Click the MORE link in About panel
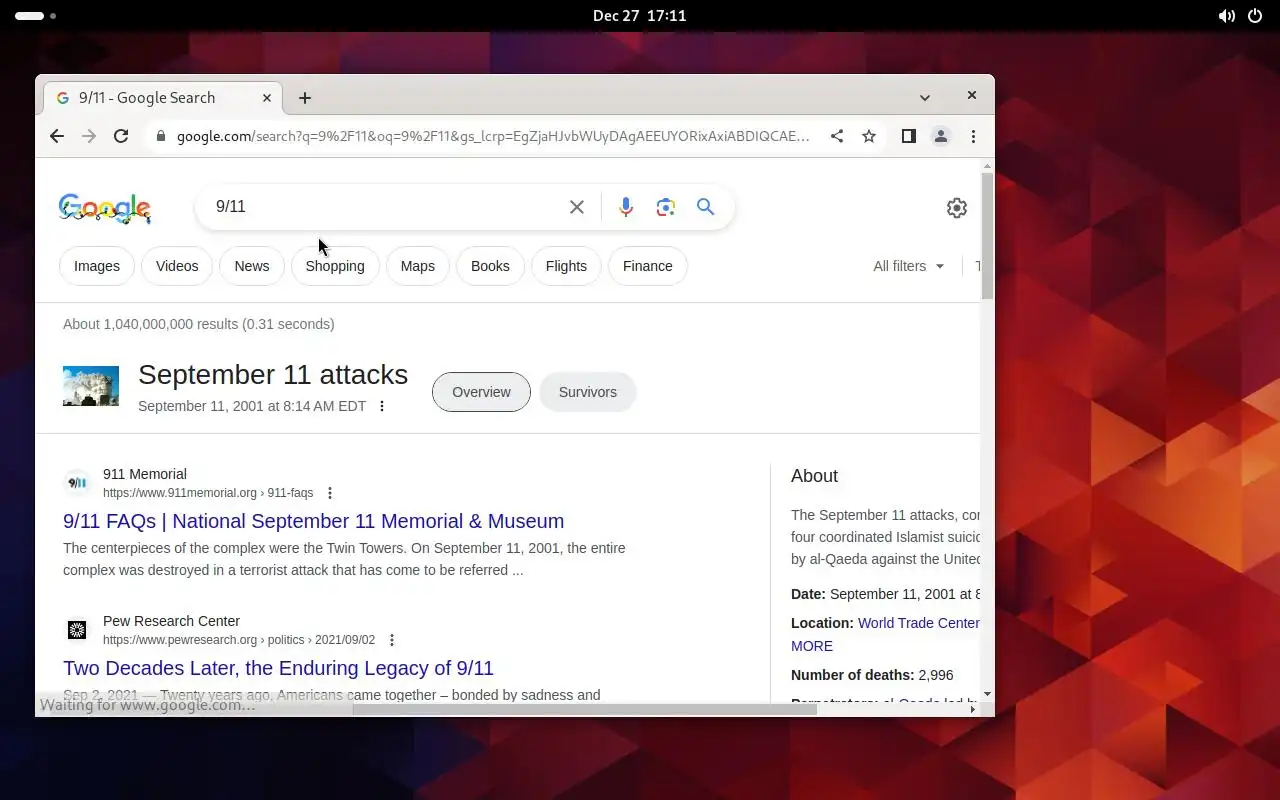Screen dimensions: 1280x800 tap(812, 646)
